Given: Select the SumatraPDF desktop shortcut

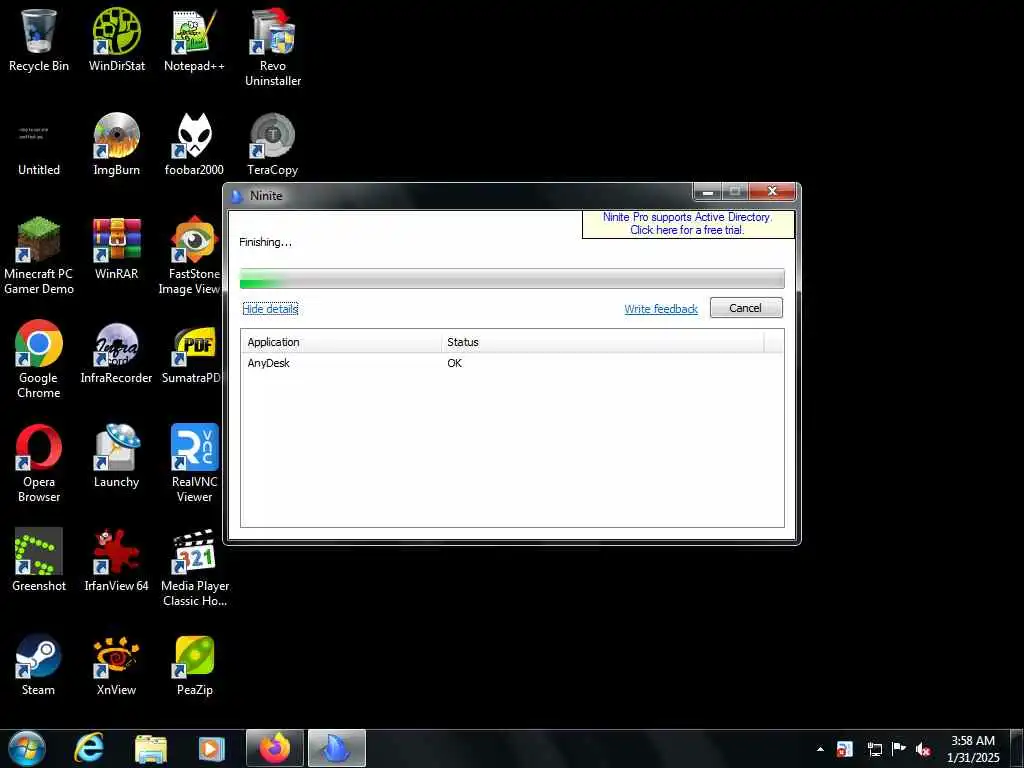Looking at the screenshot, I should pyautogui.click(x=191, y=353).
